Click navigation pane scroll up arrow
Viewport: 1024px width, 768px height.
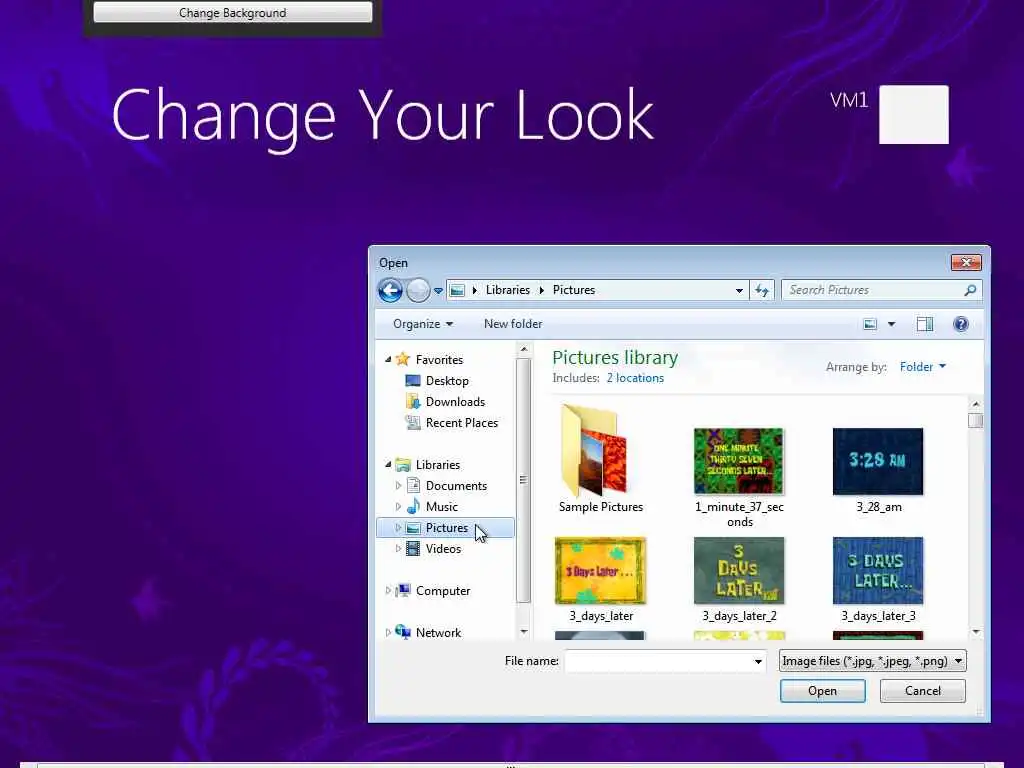pyautogui.click(x=523, y=350)
